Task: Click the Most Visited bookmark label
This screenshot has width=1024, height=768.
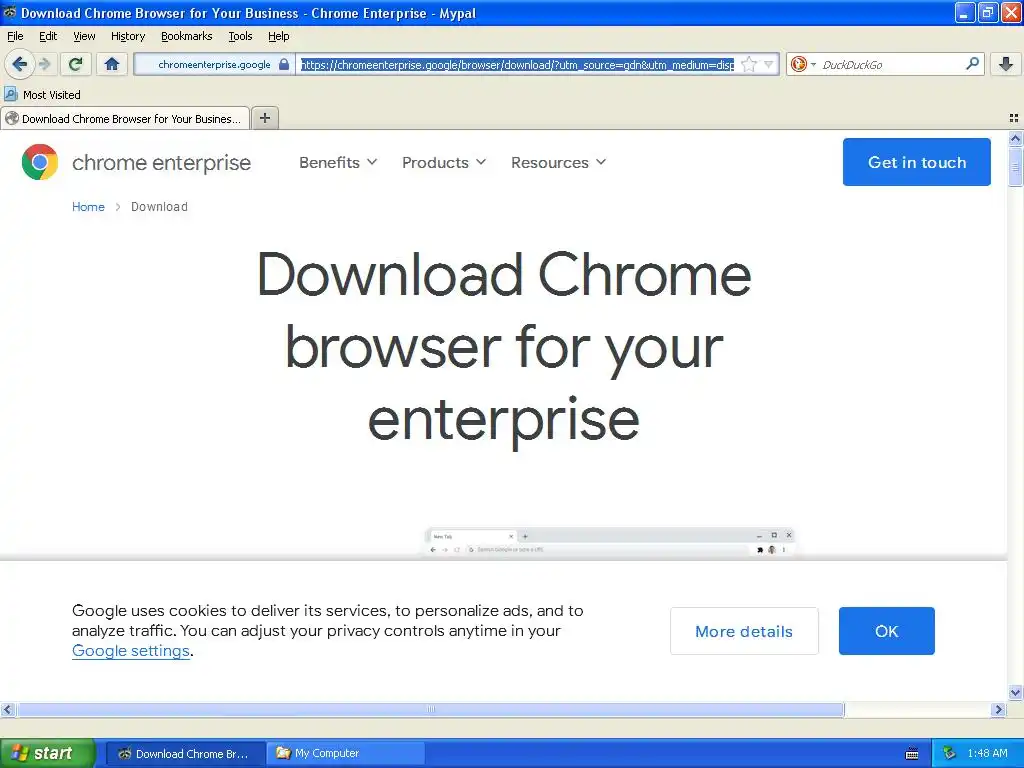Action: click(52, 95)
